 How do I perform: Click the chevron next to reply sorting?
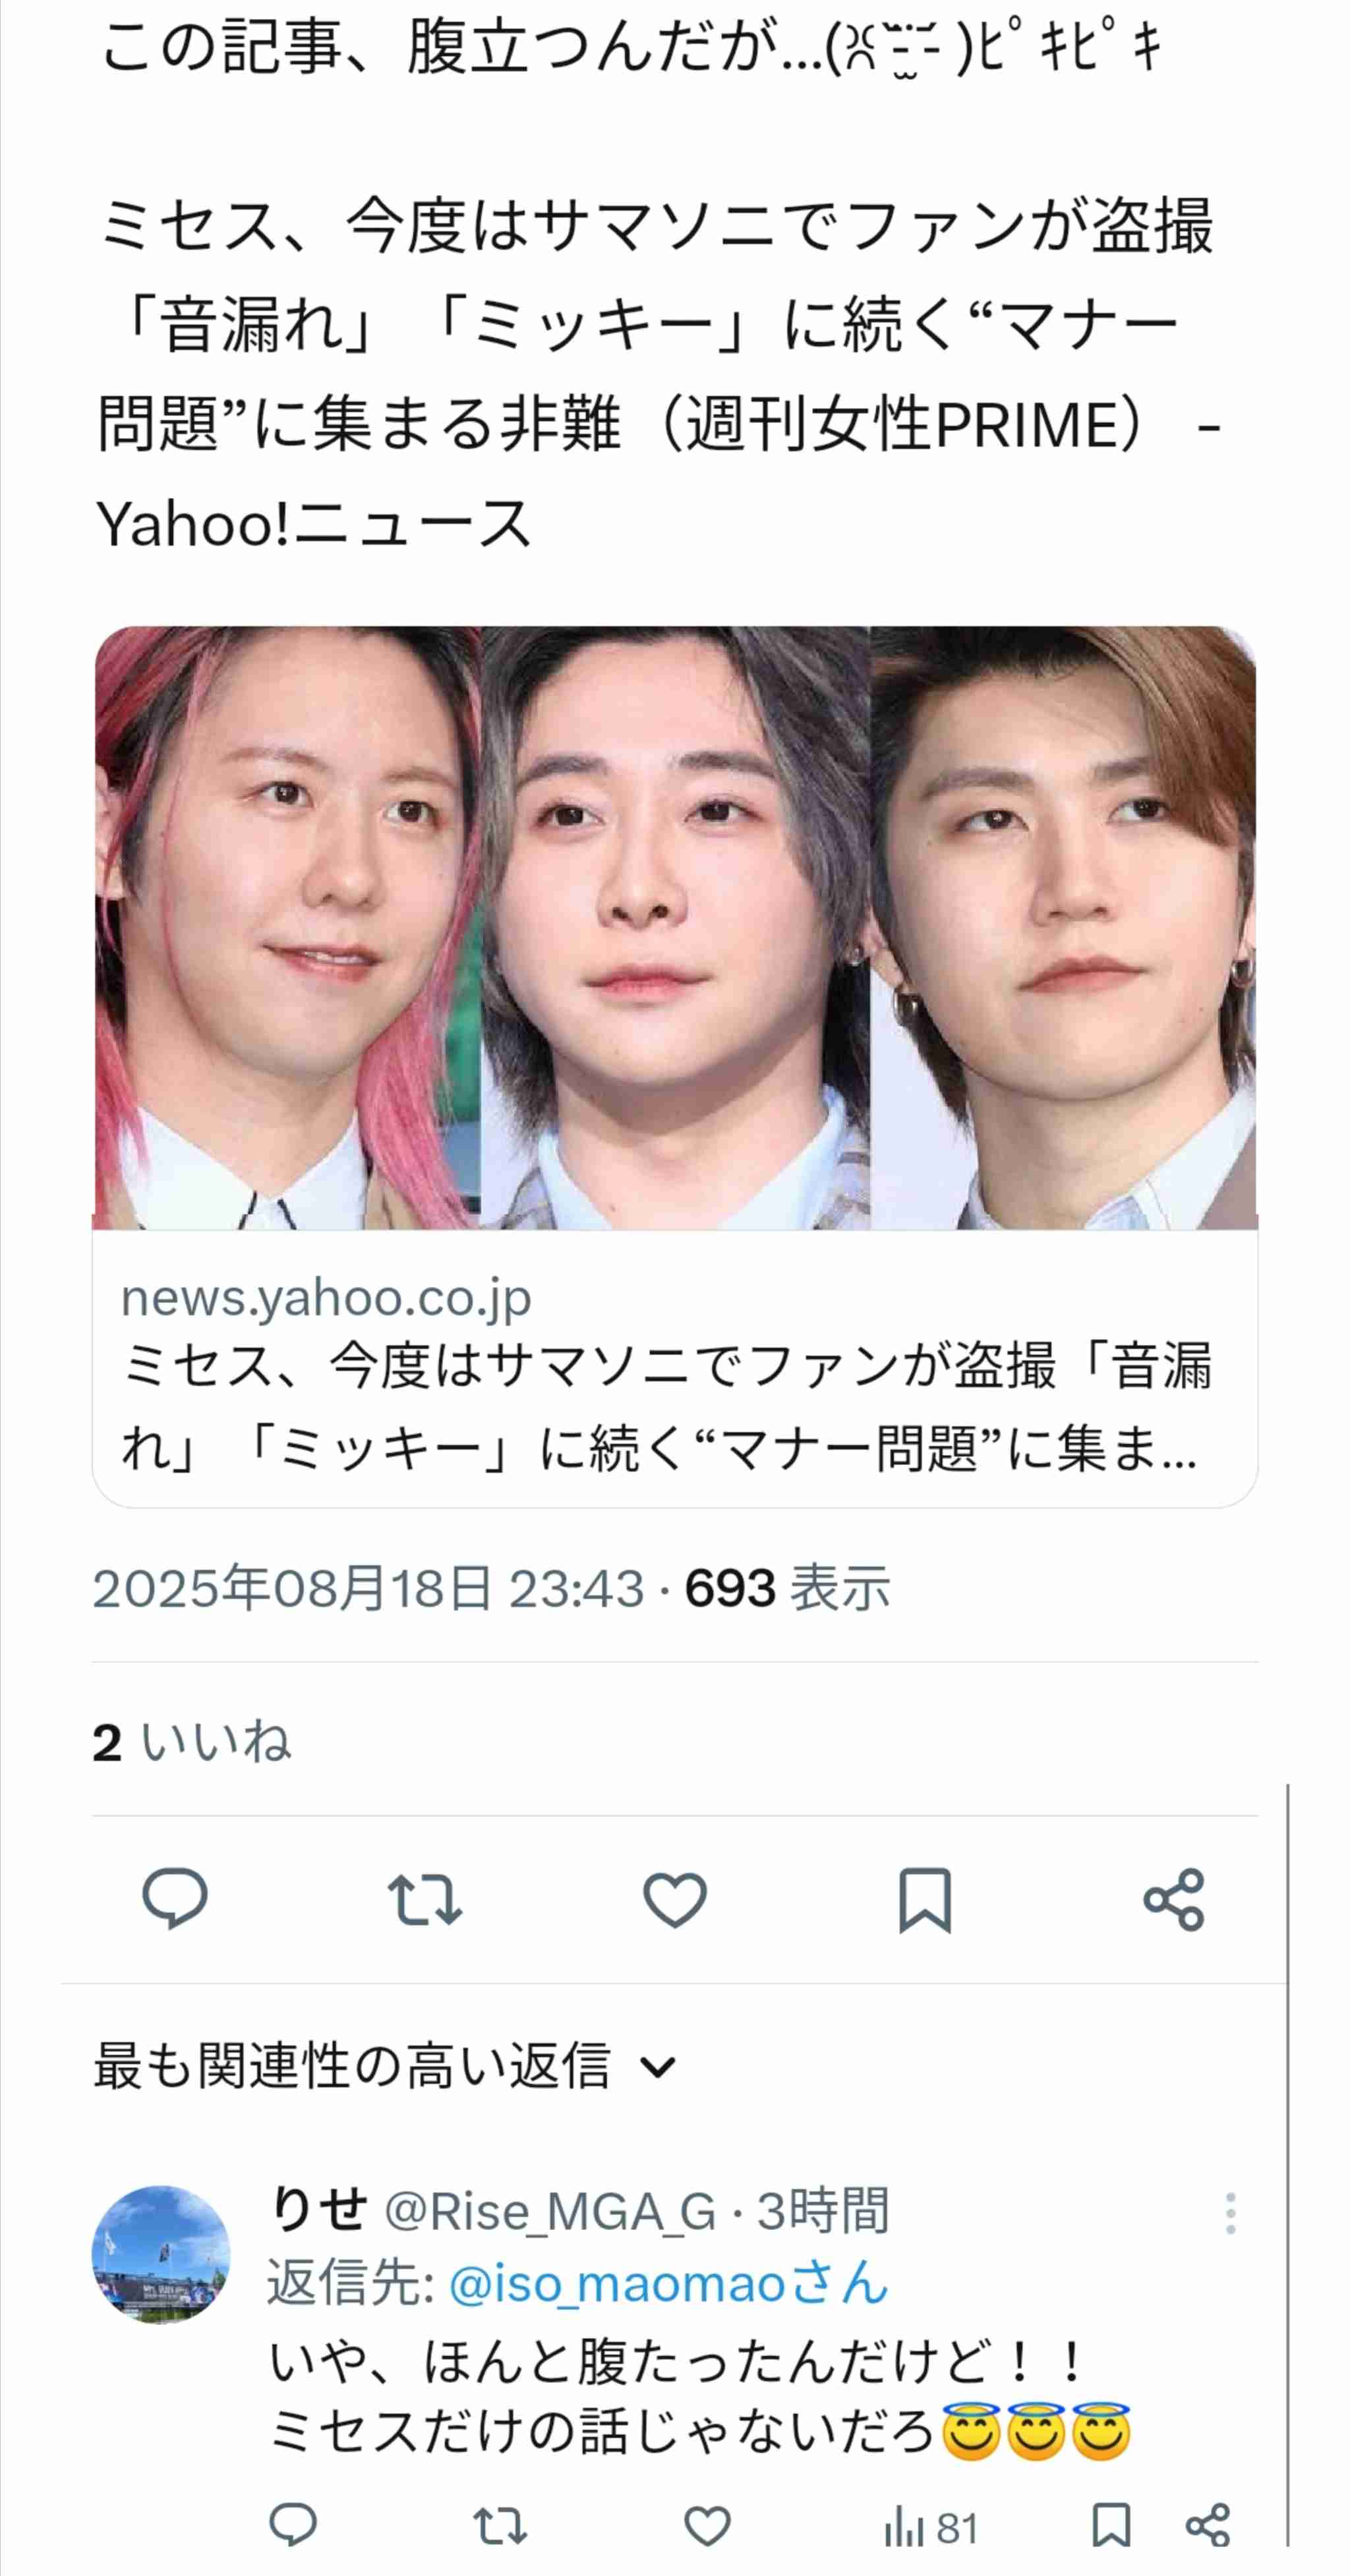657,2067
